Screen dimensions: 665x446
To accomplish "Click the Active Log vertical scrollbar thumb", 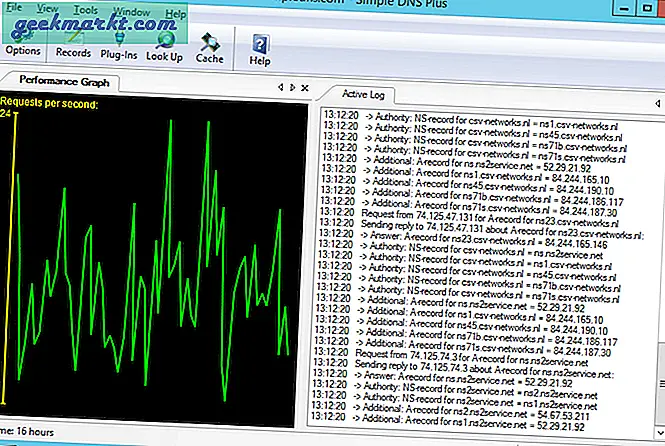I will (661, 384).
